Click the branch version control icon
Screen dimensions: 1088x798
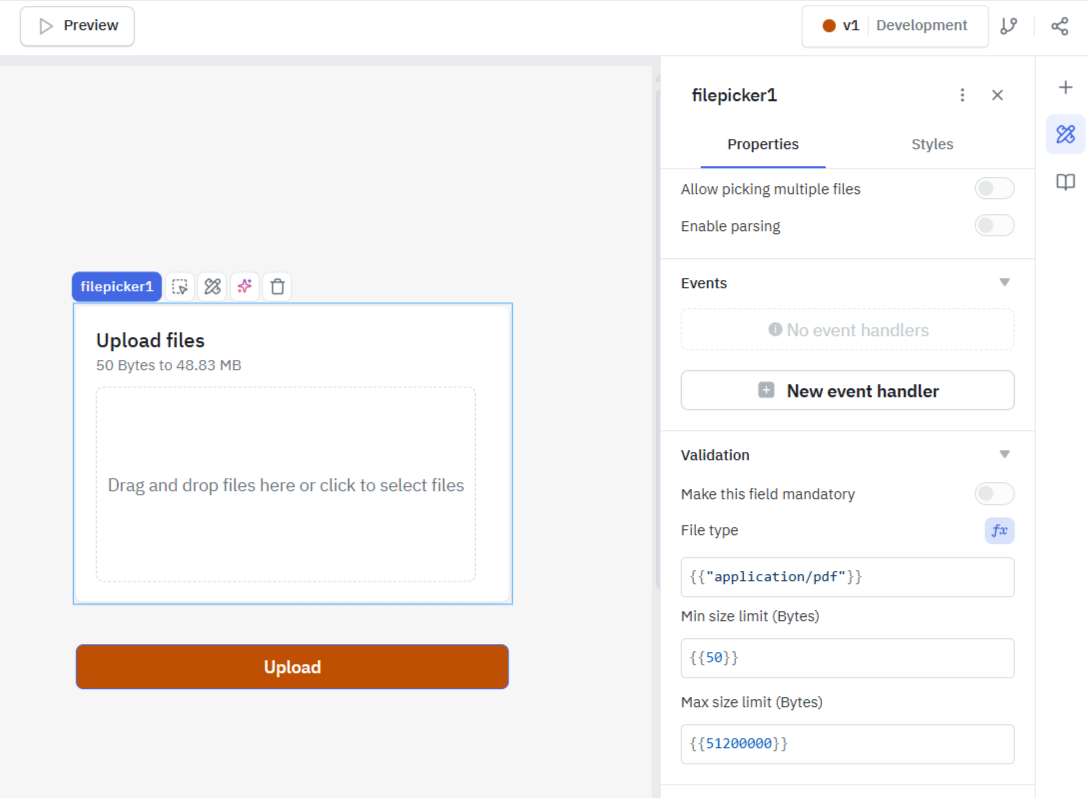[x=1009, y=25]
